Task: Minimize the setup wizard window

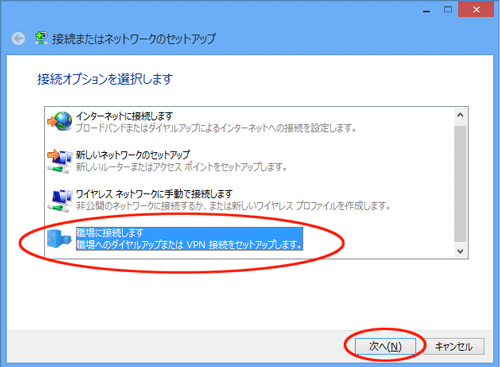Action: (x=426, y=11)
